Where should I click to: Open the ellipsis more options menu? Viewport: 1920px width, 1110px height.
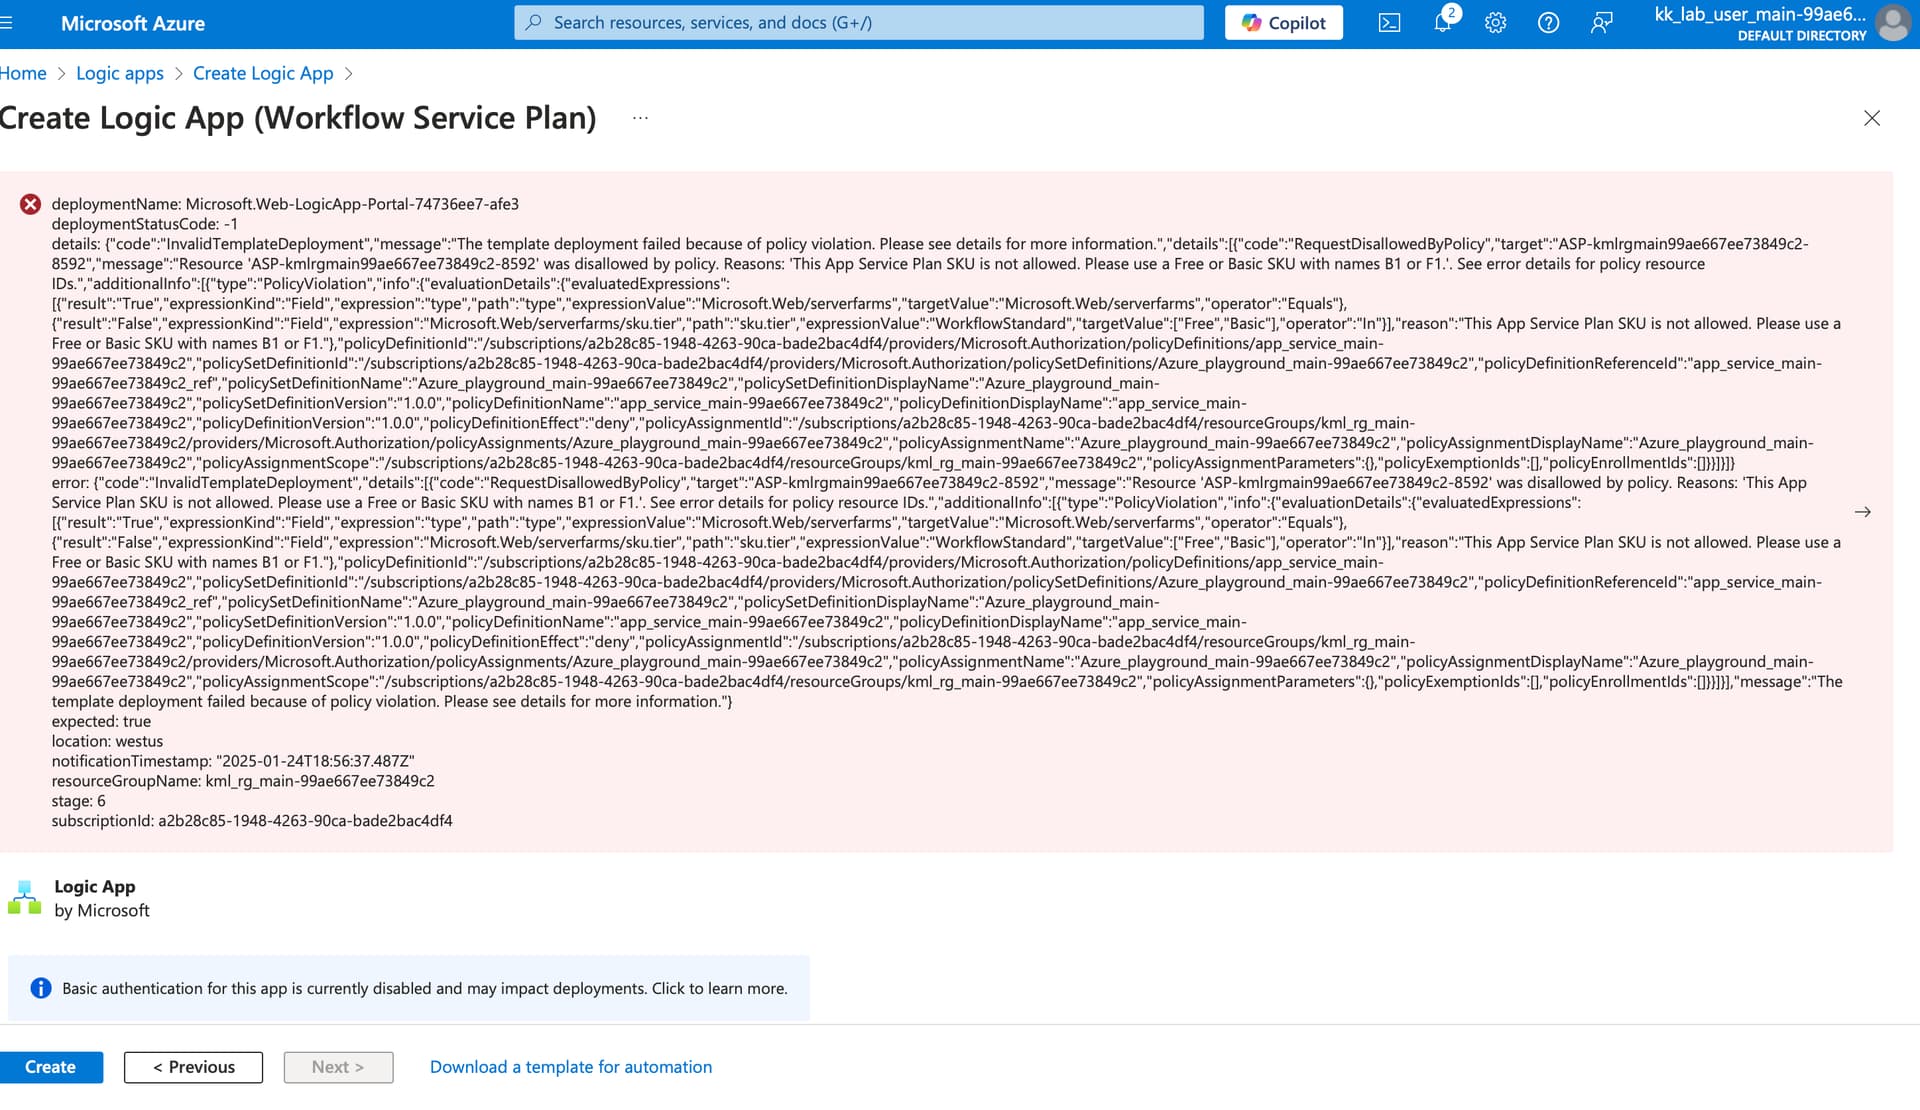640,118
